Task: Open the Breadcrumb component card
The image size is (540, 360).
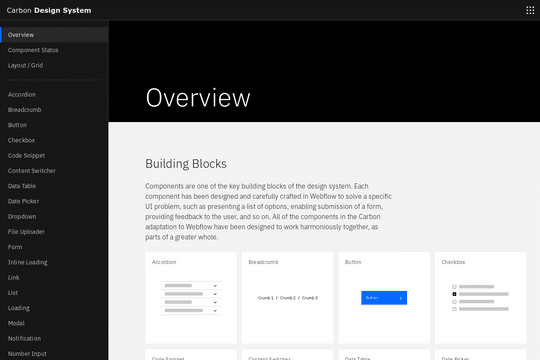Action: tap(288, 298)
